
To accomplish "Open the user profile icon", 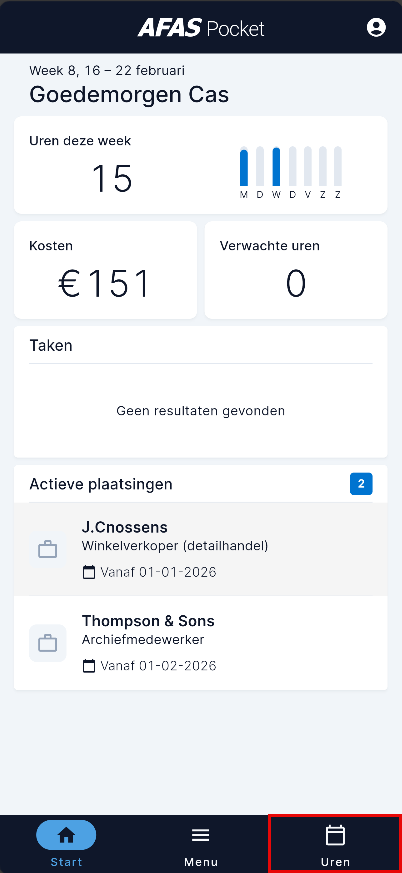I will tap(376, 27).
